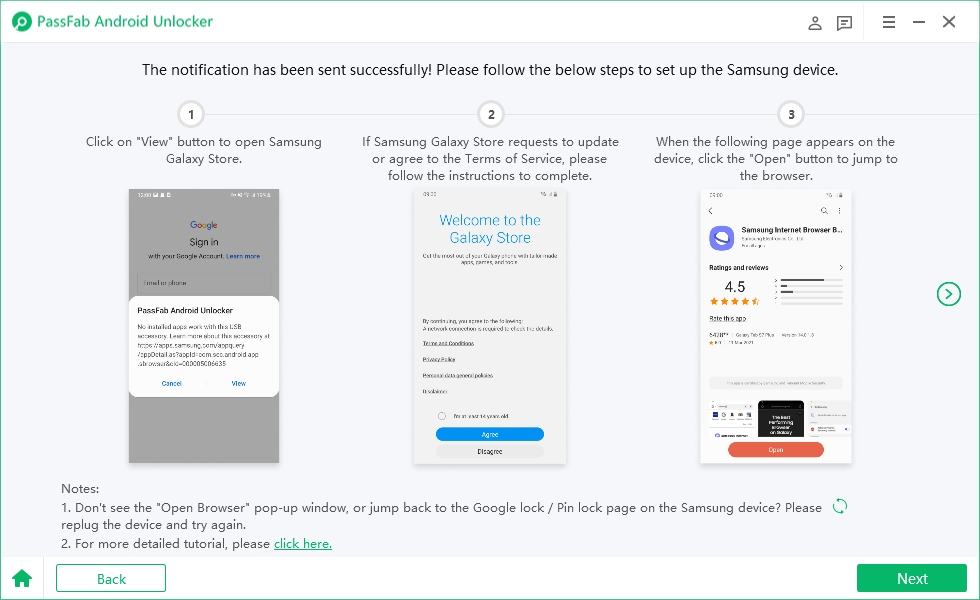The width and height of the screenshot is (980, 600).
Task: Tap the back arrow in step 3 screenshot
Action: (710, 211)
